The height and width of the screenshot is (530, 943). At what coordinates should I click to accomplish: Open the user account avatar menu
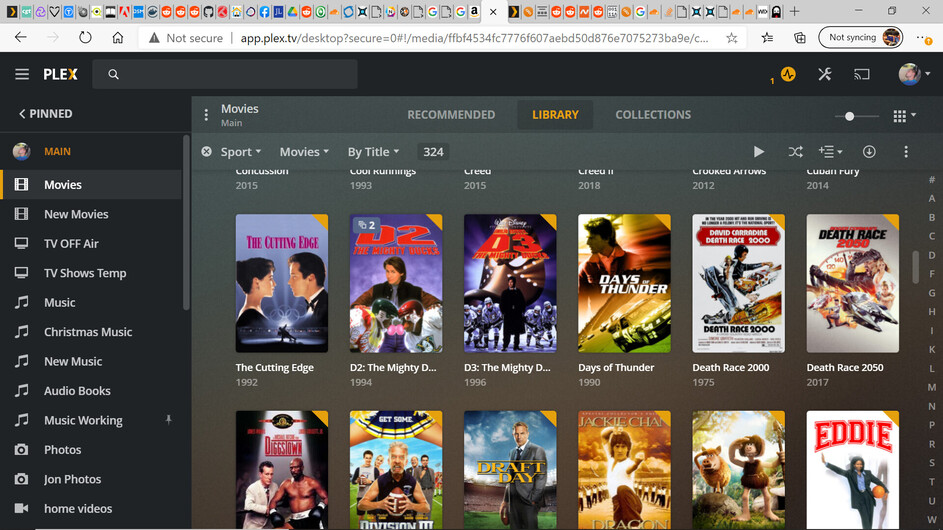[x=914, y=74]
